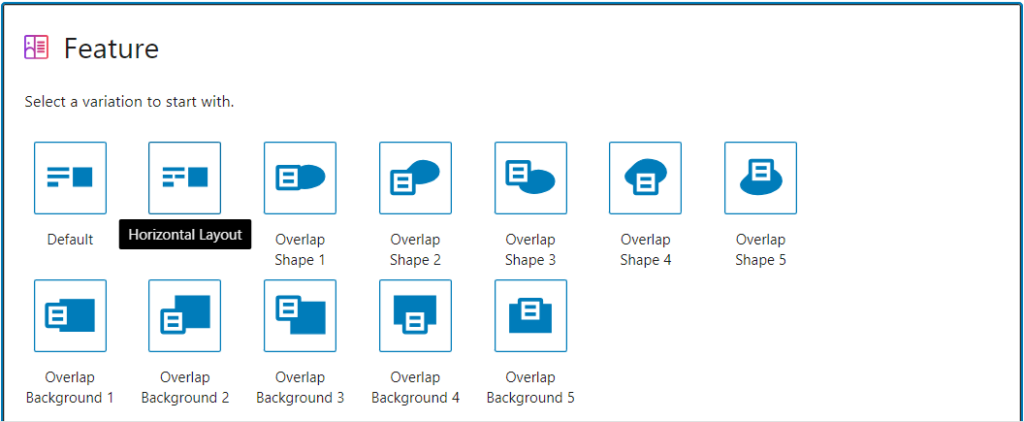Click the "Feature" heading text
Viewport: 1024px width, 422px height.
[111, 48]
